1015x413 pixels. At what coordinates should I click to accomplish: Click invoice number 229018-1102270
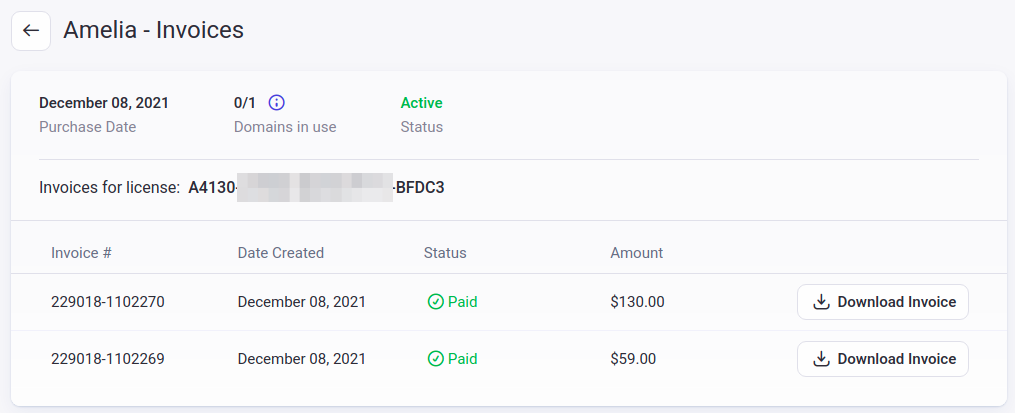(x=107, y=302)
